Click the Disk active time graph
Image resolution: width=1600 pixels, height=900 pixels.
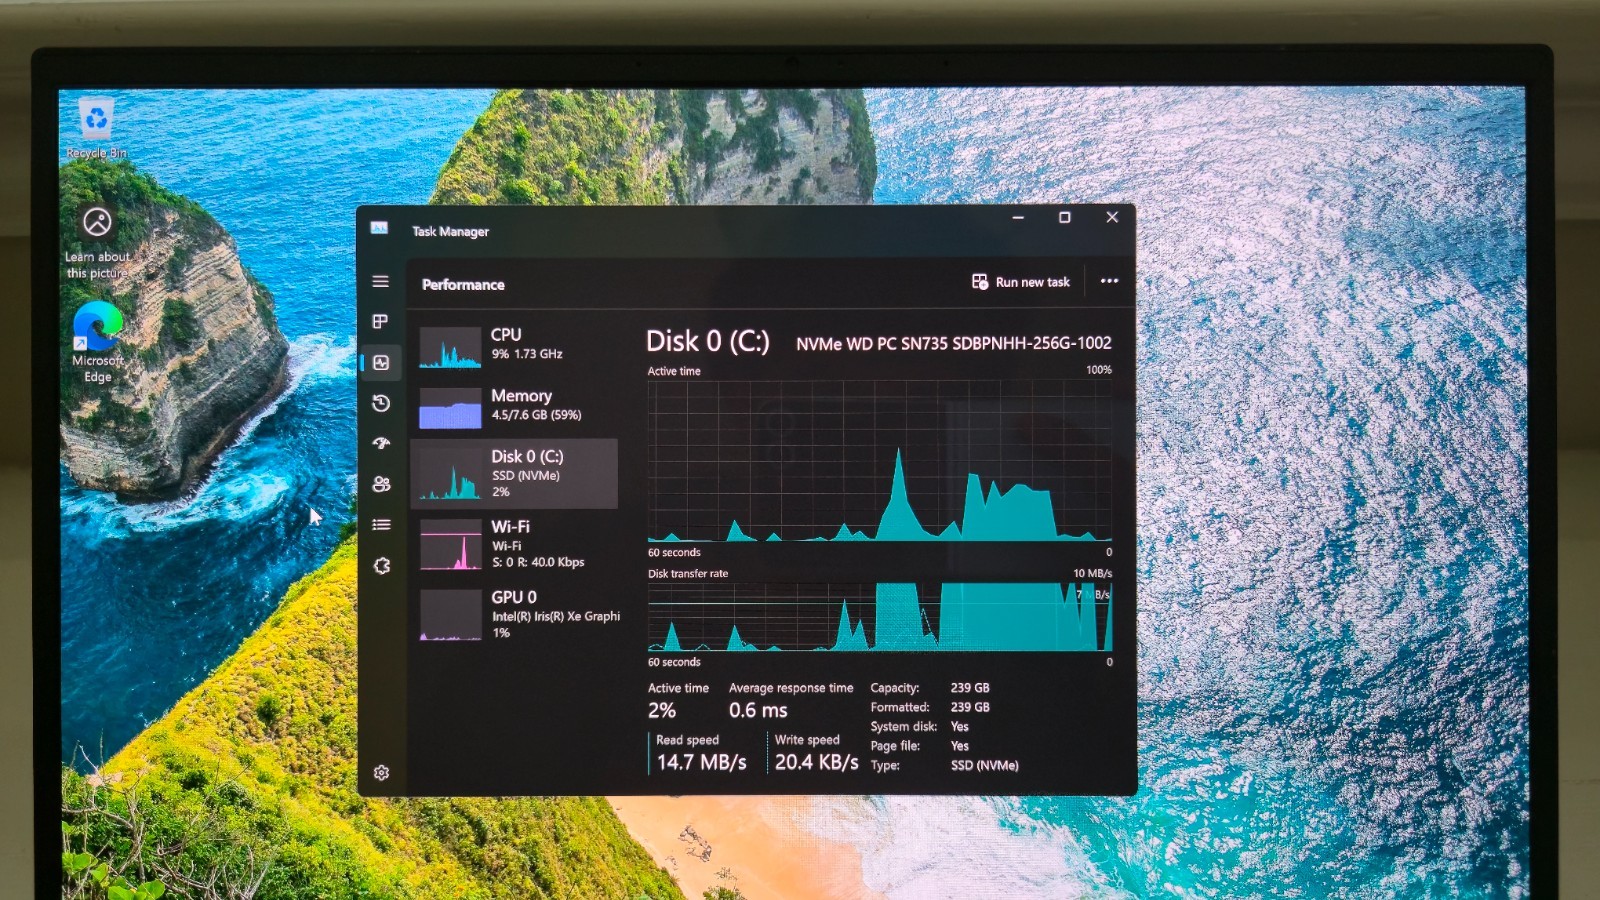click(880, 461)
